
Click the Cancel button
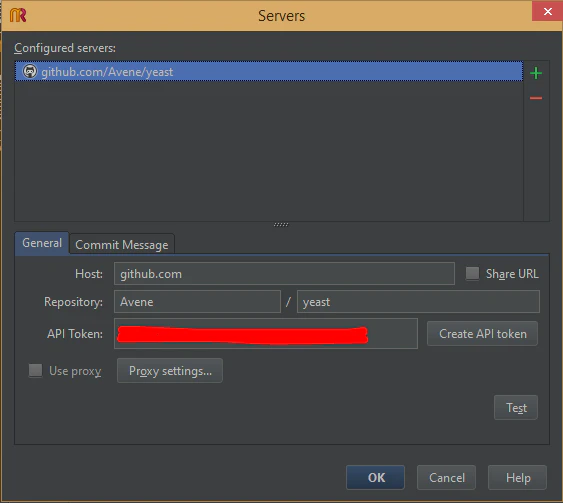446,478
